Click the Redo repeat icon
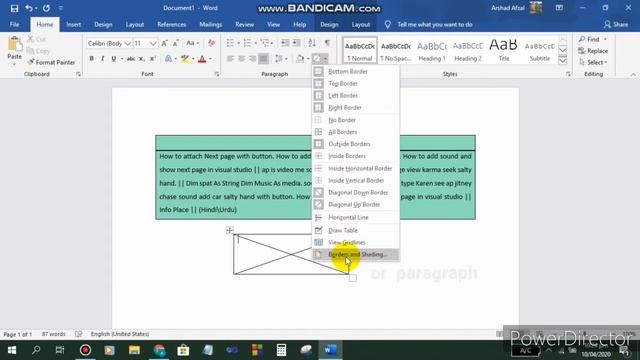 point(46,8)
